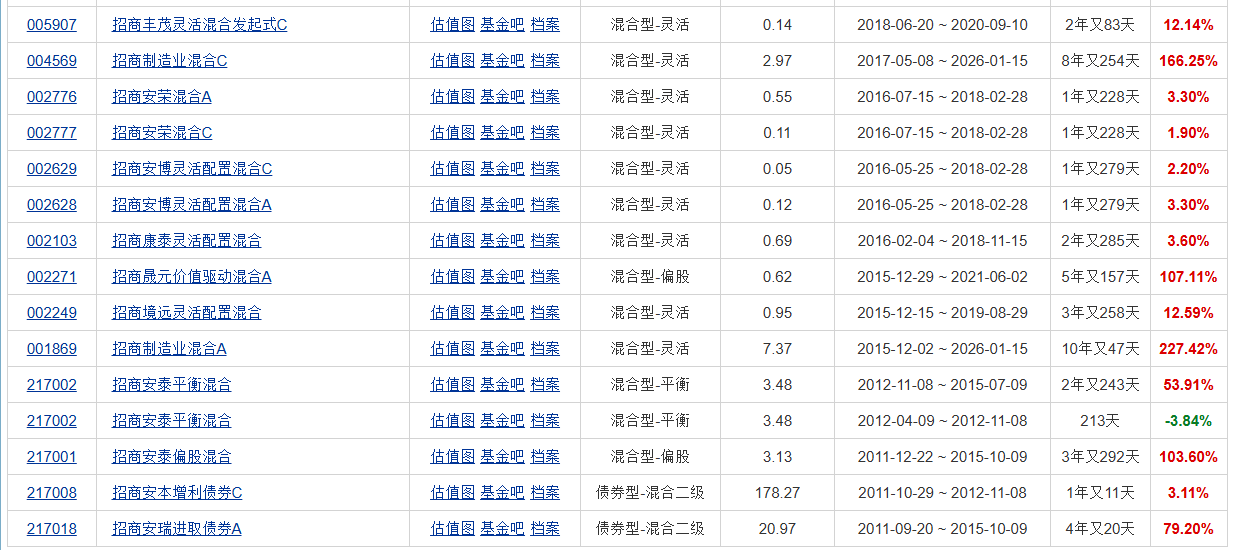Screen dimensions: 1233x550
Task: Select the 166.25% return value
Action: (1188, 61)
